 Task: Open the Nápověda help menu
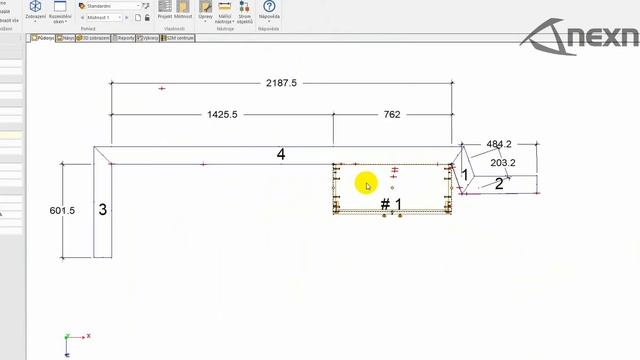click(x=269, y=11)
